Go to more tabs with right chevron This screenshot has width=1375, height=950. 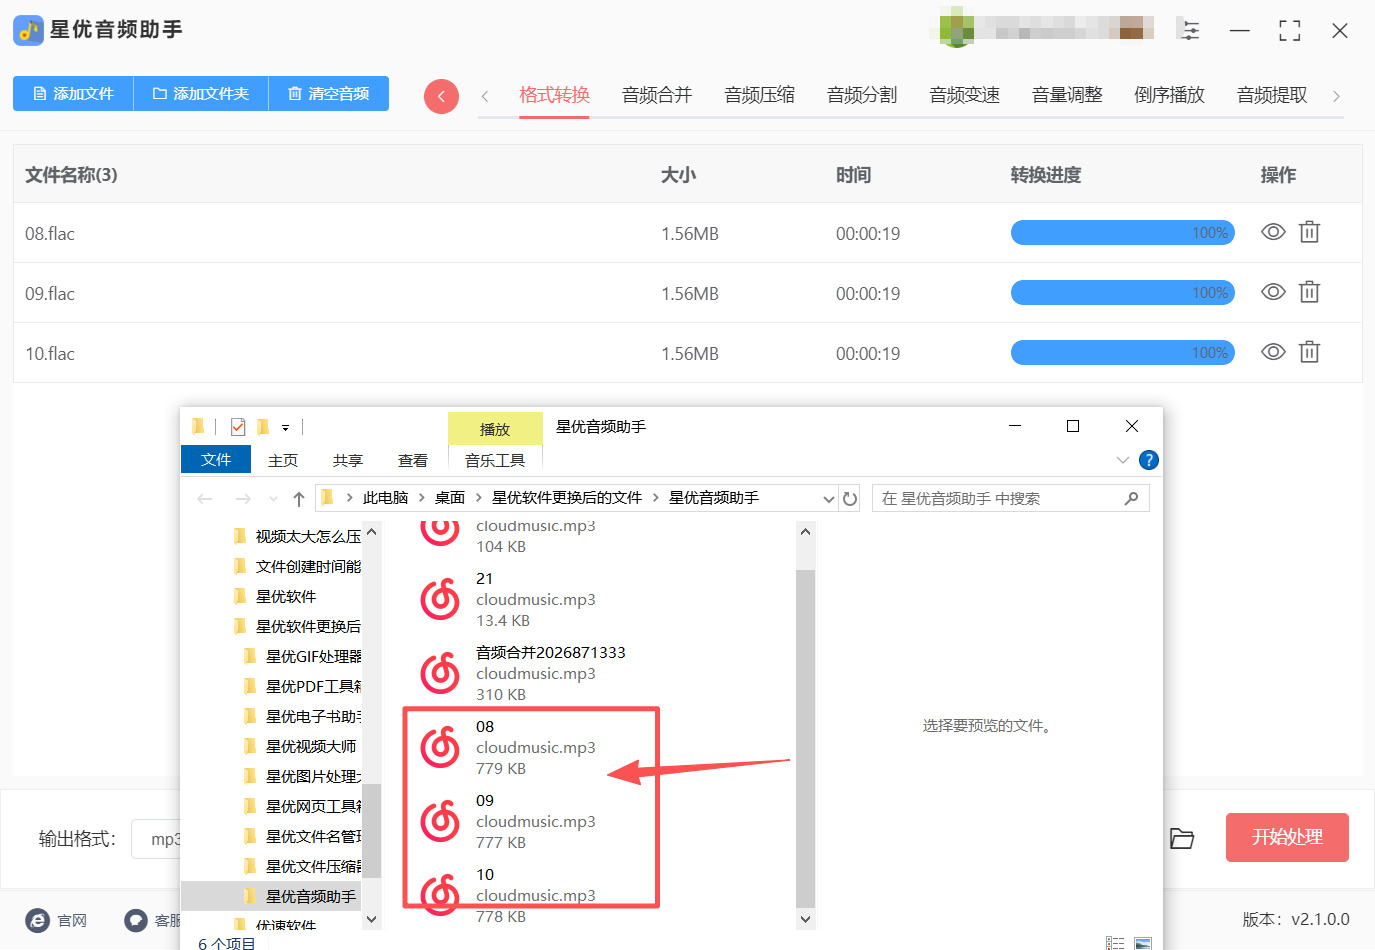tap(1336, 96)
